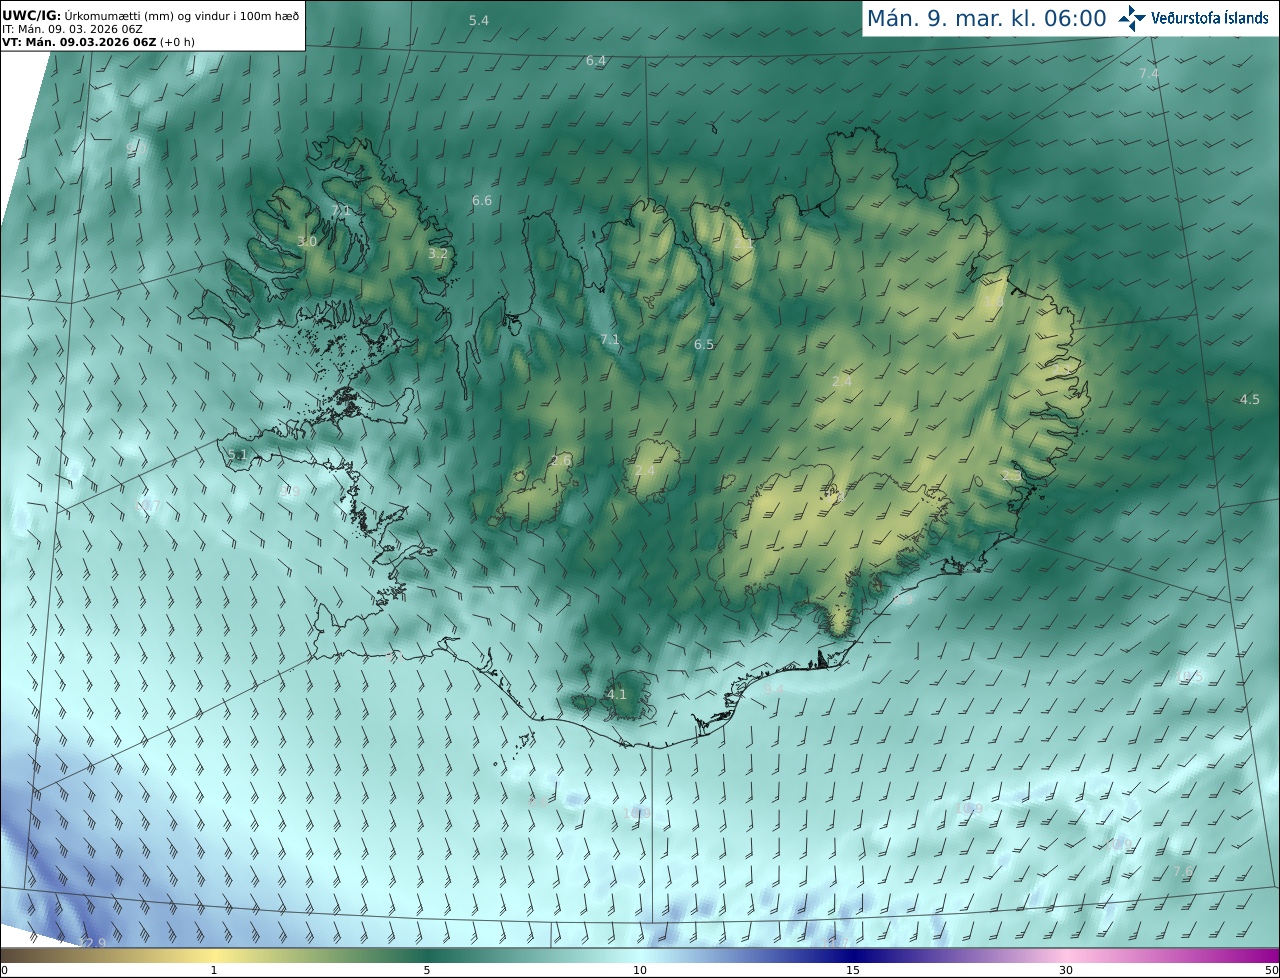Click the pink colour scale segment near 30

coord(1066,956)
